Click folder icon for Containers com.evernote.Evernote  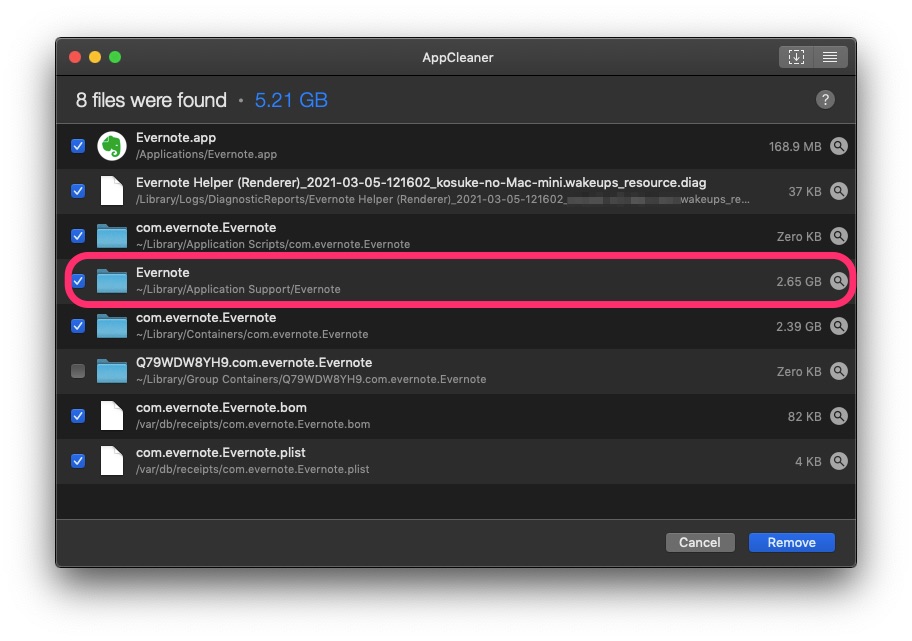click(x=112, y=326)
